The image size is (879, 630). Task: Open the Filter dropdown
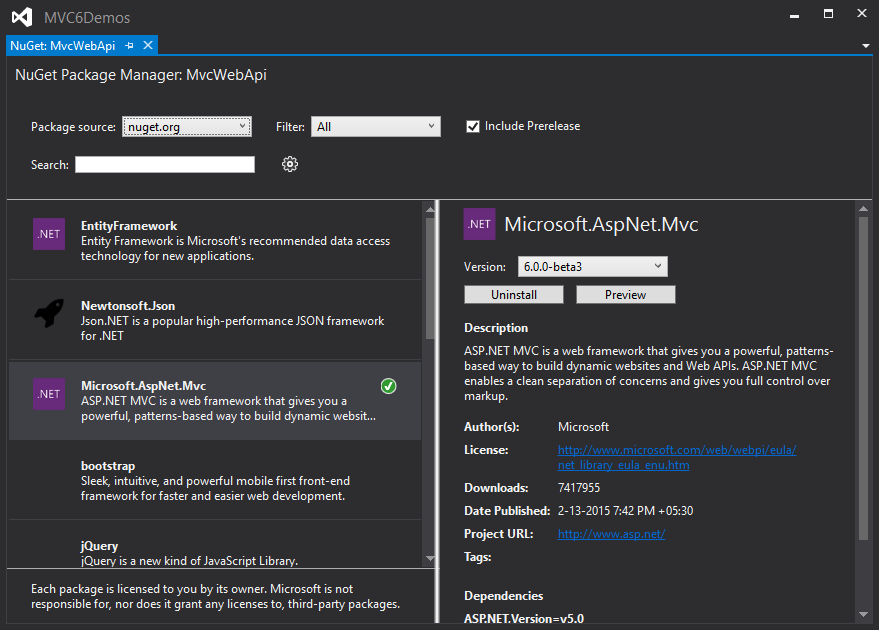click(376, 127)
